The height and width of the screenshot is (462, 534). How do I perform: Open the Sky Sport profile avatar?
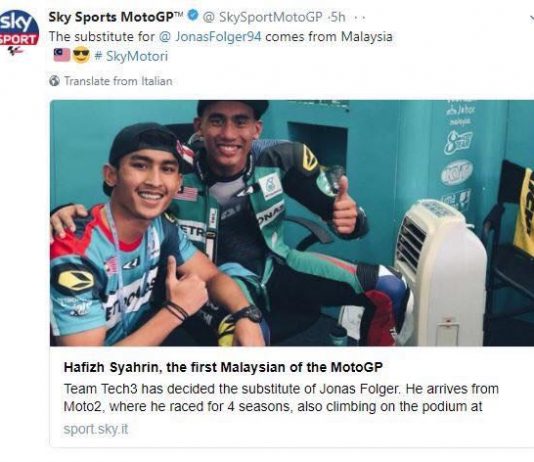[18, 32]
